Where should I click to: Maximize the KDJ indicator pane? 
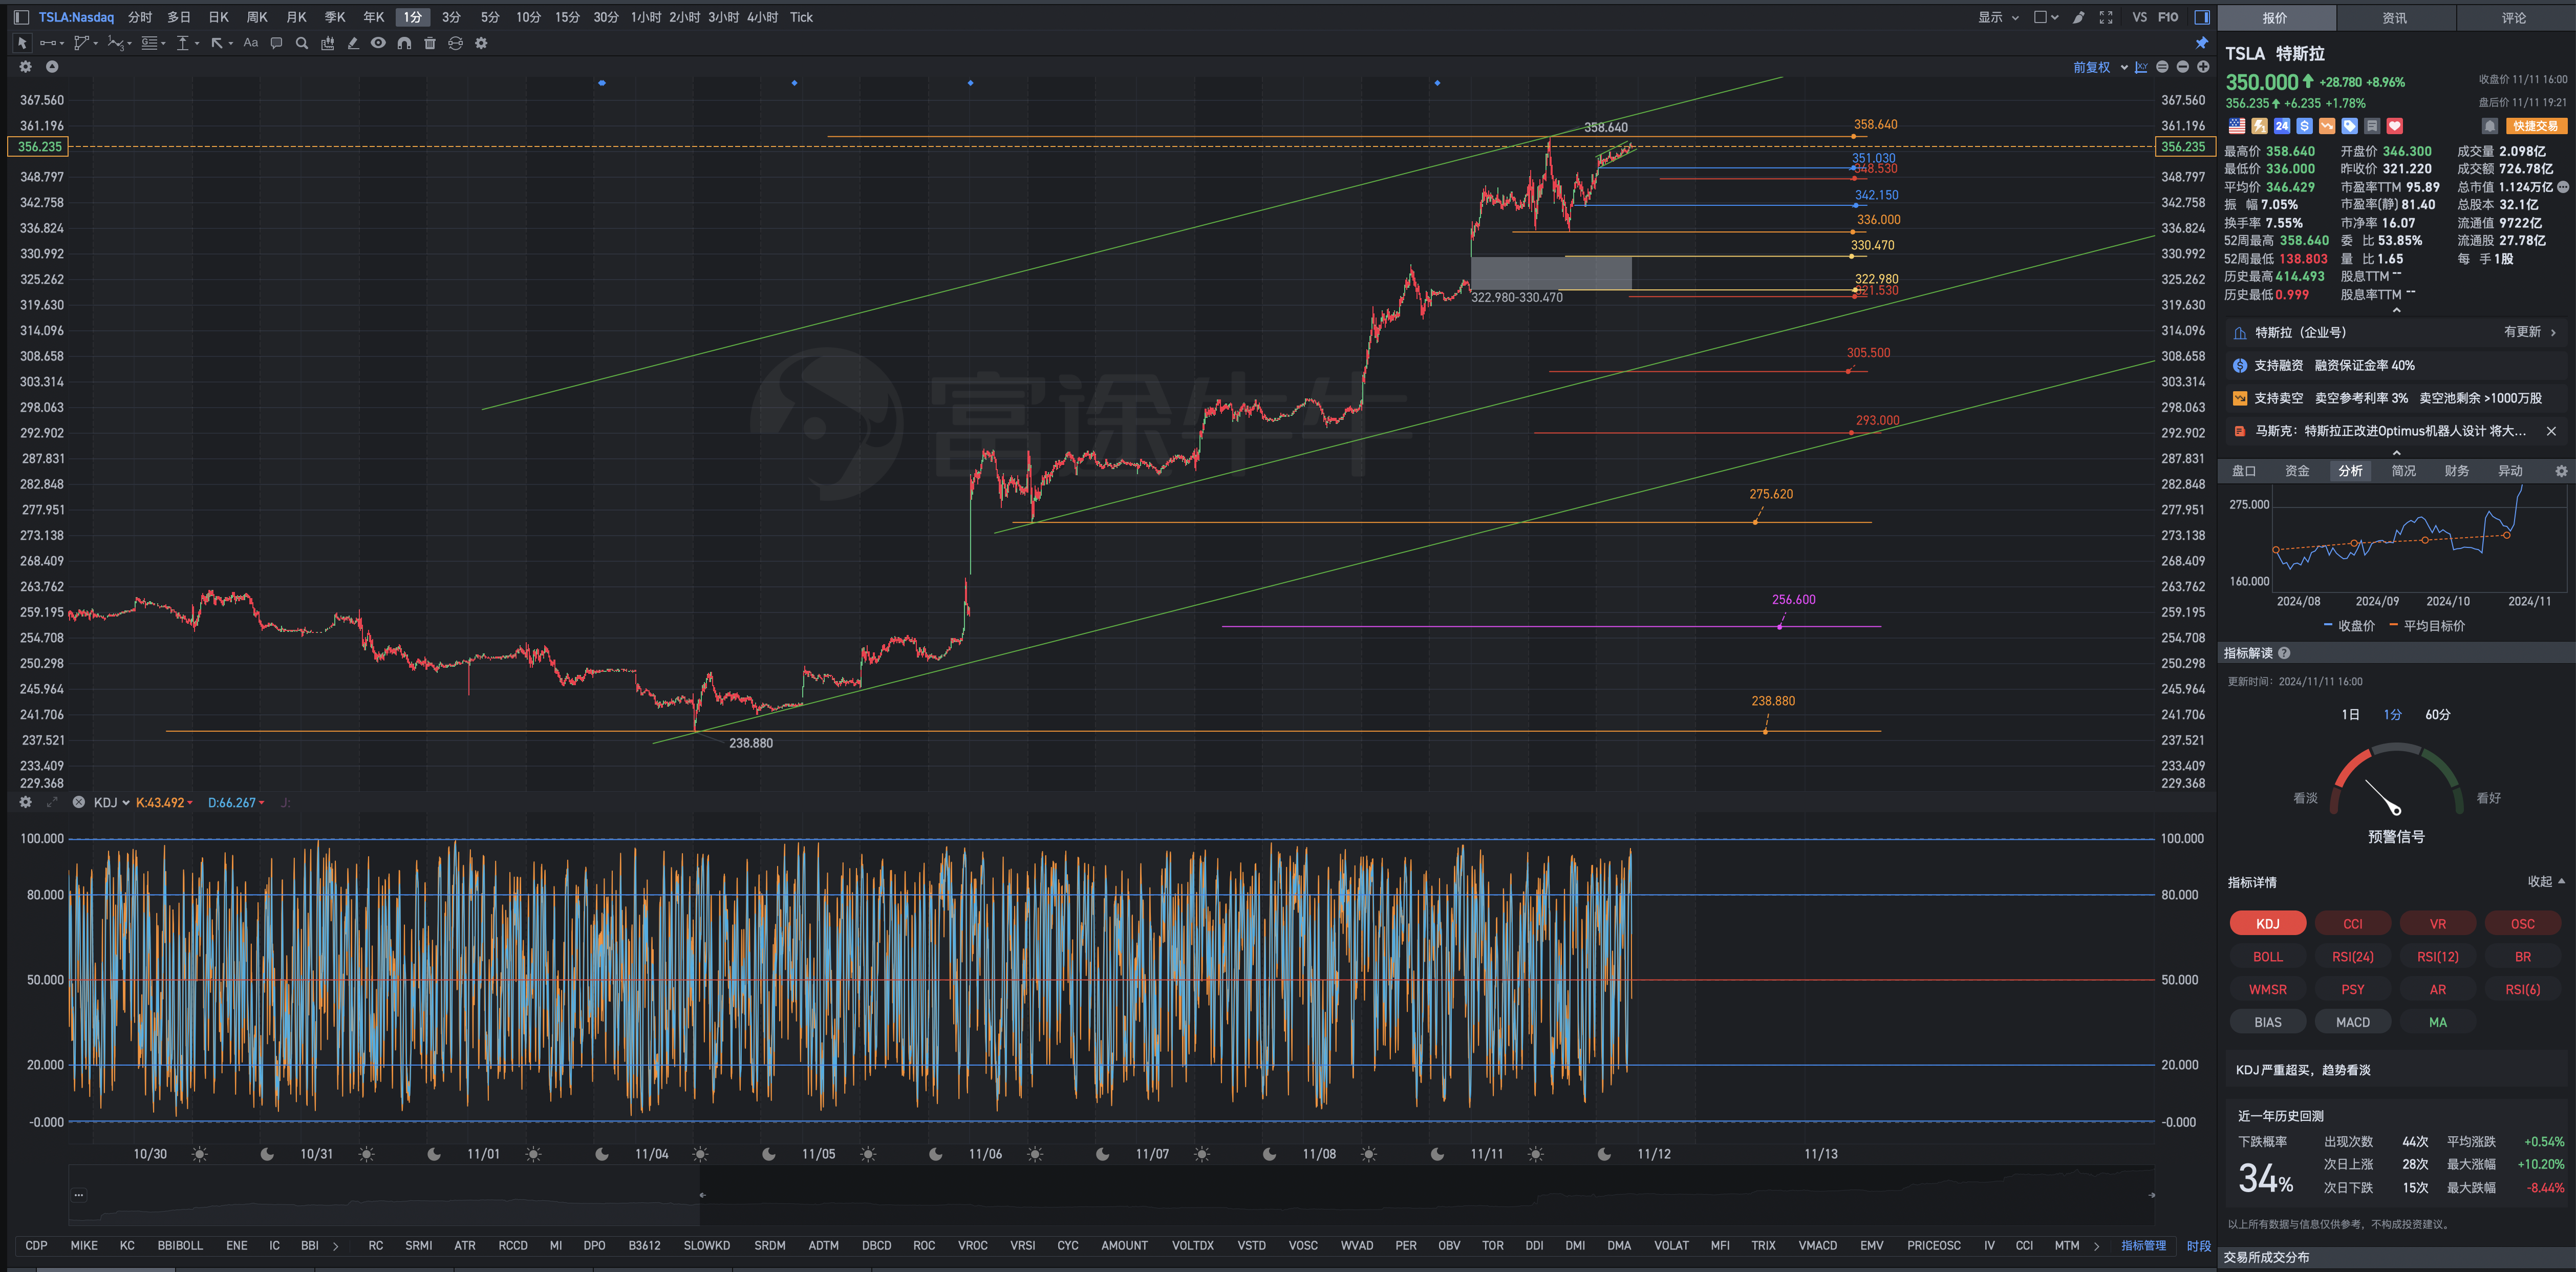click(x=52, y=802)
